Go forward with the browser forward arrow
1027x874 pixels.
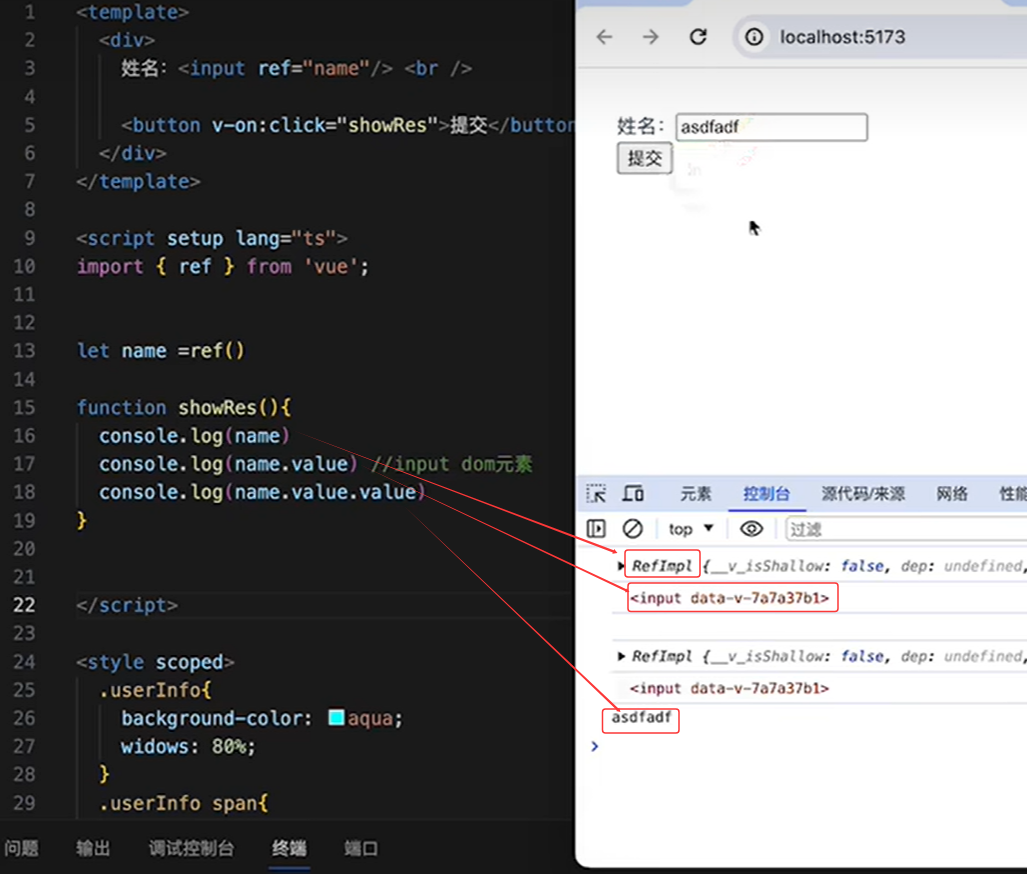pos(650,37)
